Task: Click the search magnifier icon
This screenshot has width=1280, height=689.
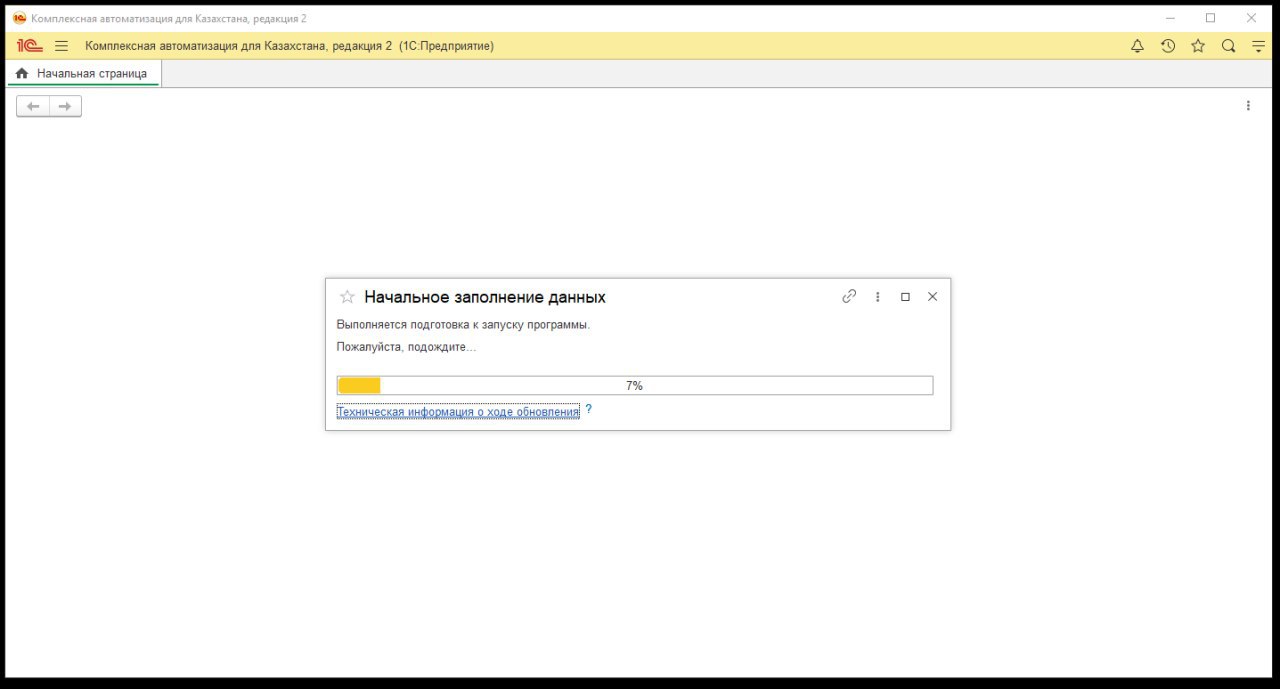Action: (x=1228, y=46)
